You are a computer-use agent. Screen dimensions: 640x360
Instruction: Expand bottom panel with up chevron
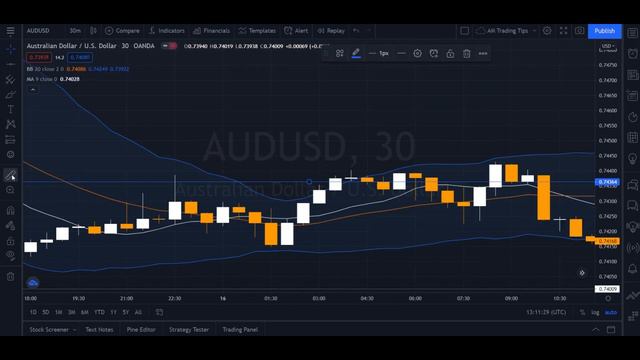[596, 329]
